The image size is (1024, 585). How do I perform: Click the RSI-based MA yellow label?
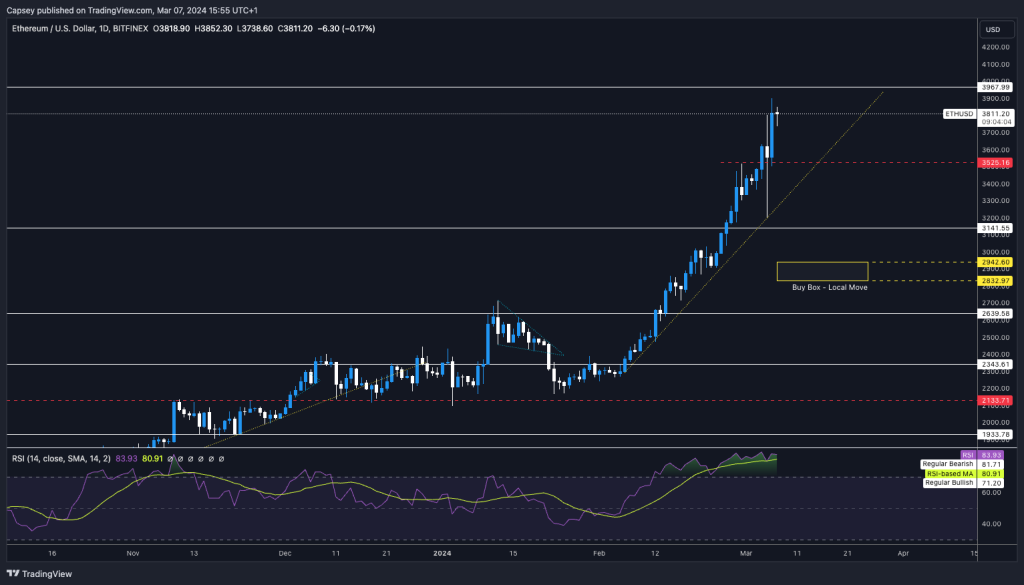coord(948,473)
